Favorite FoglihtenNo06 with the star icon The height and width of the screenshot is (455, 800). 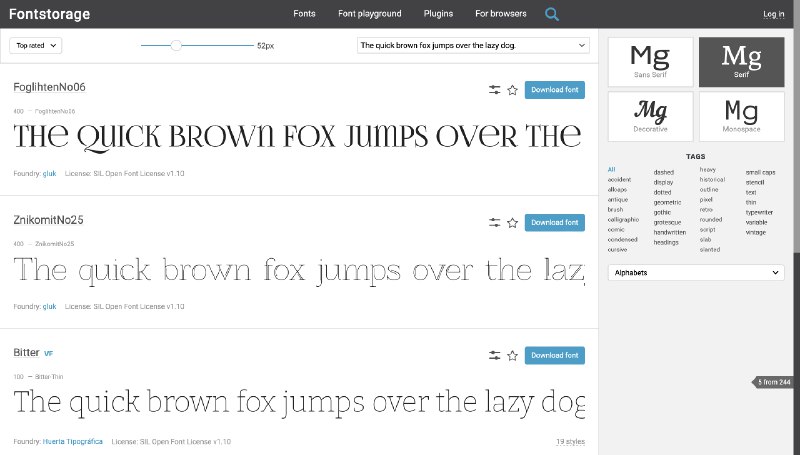[x=512, y=90]
